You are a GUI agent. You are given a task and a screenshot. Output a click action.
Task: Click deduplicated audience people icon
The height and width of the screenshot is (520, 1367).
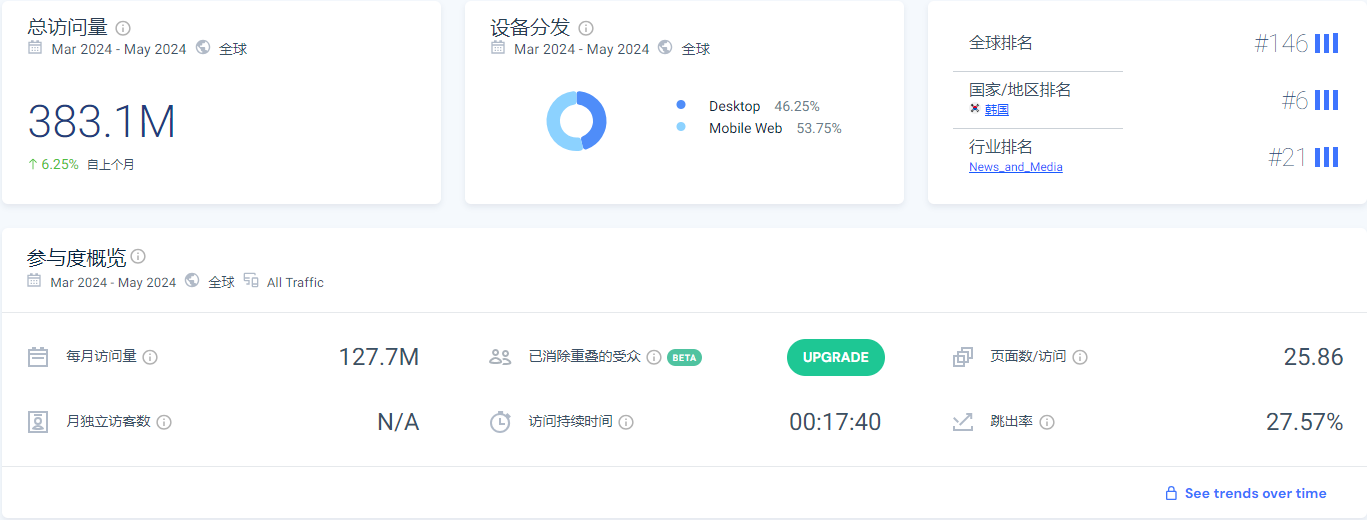coord(501,357)
